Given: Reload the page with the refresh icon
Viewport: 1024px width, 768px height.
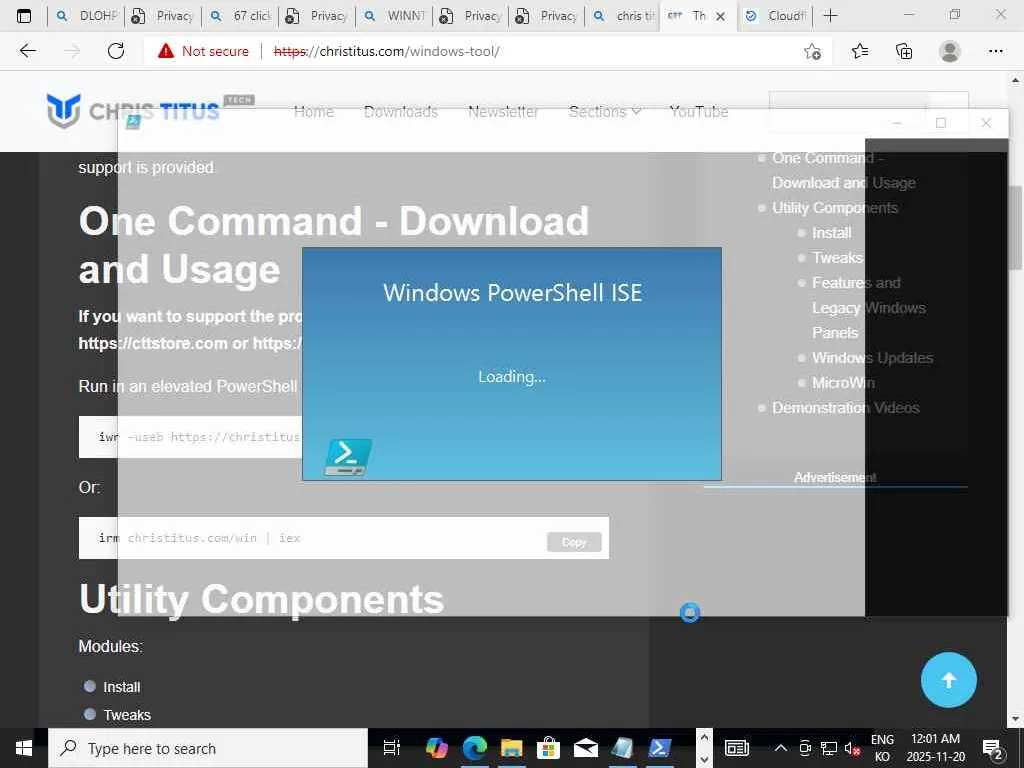Looking at the screenshot, I should pyautogui.click(x=116, y=51).
